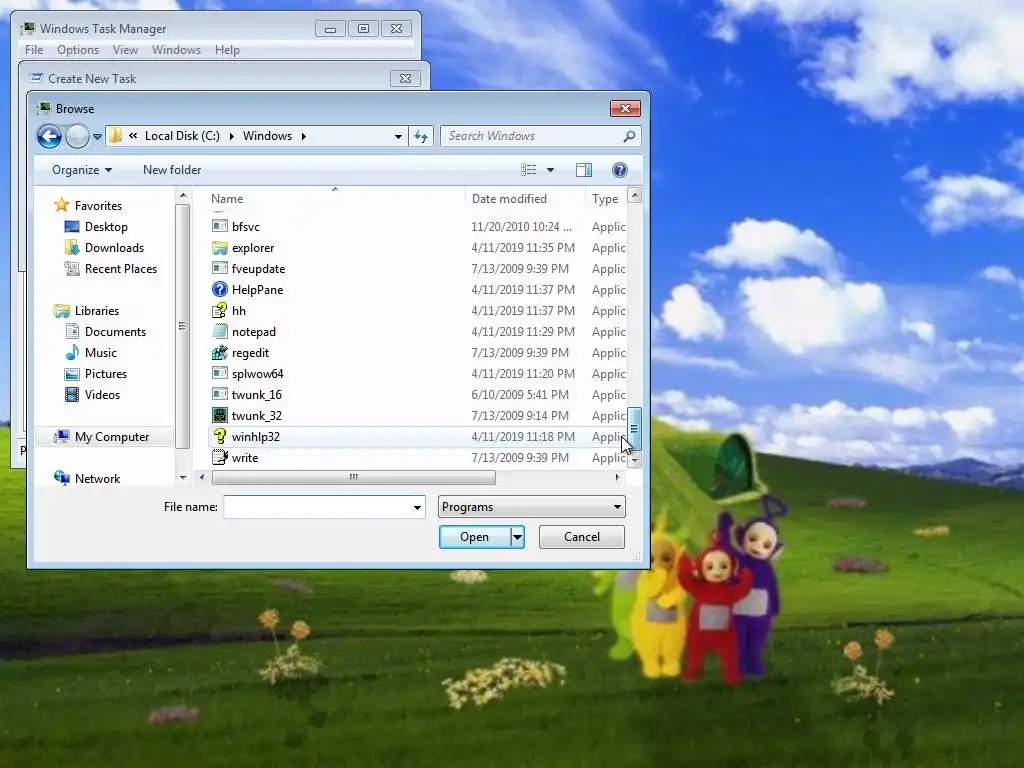Select My Computer in navigation pane
1024x768 pixels.
[112, 437]
